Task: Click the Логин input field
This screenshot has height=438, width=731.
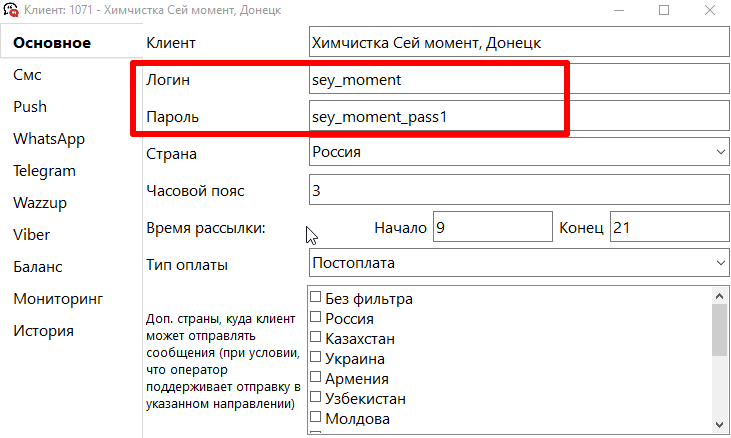Action: [x=519, y=79]
